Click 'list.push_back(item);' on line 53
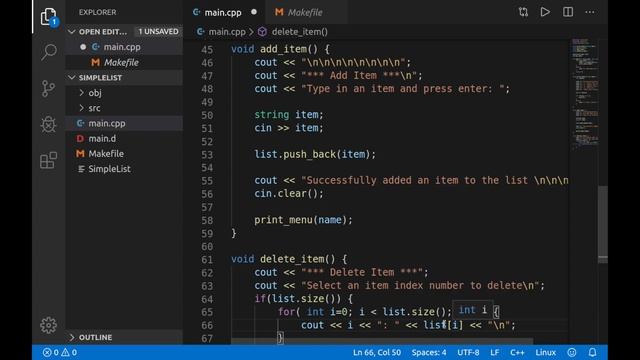640x360 pixels. (x=315, y=154)
